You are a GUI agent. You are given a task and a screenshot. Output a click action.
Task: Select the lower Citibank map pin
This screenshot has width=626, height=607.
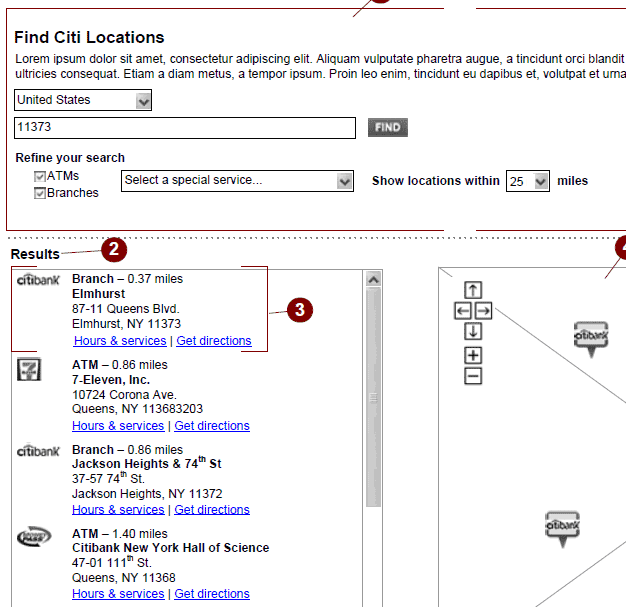563,529
